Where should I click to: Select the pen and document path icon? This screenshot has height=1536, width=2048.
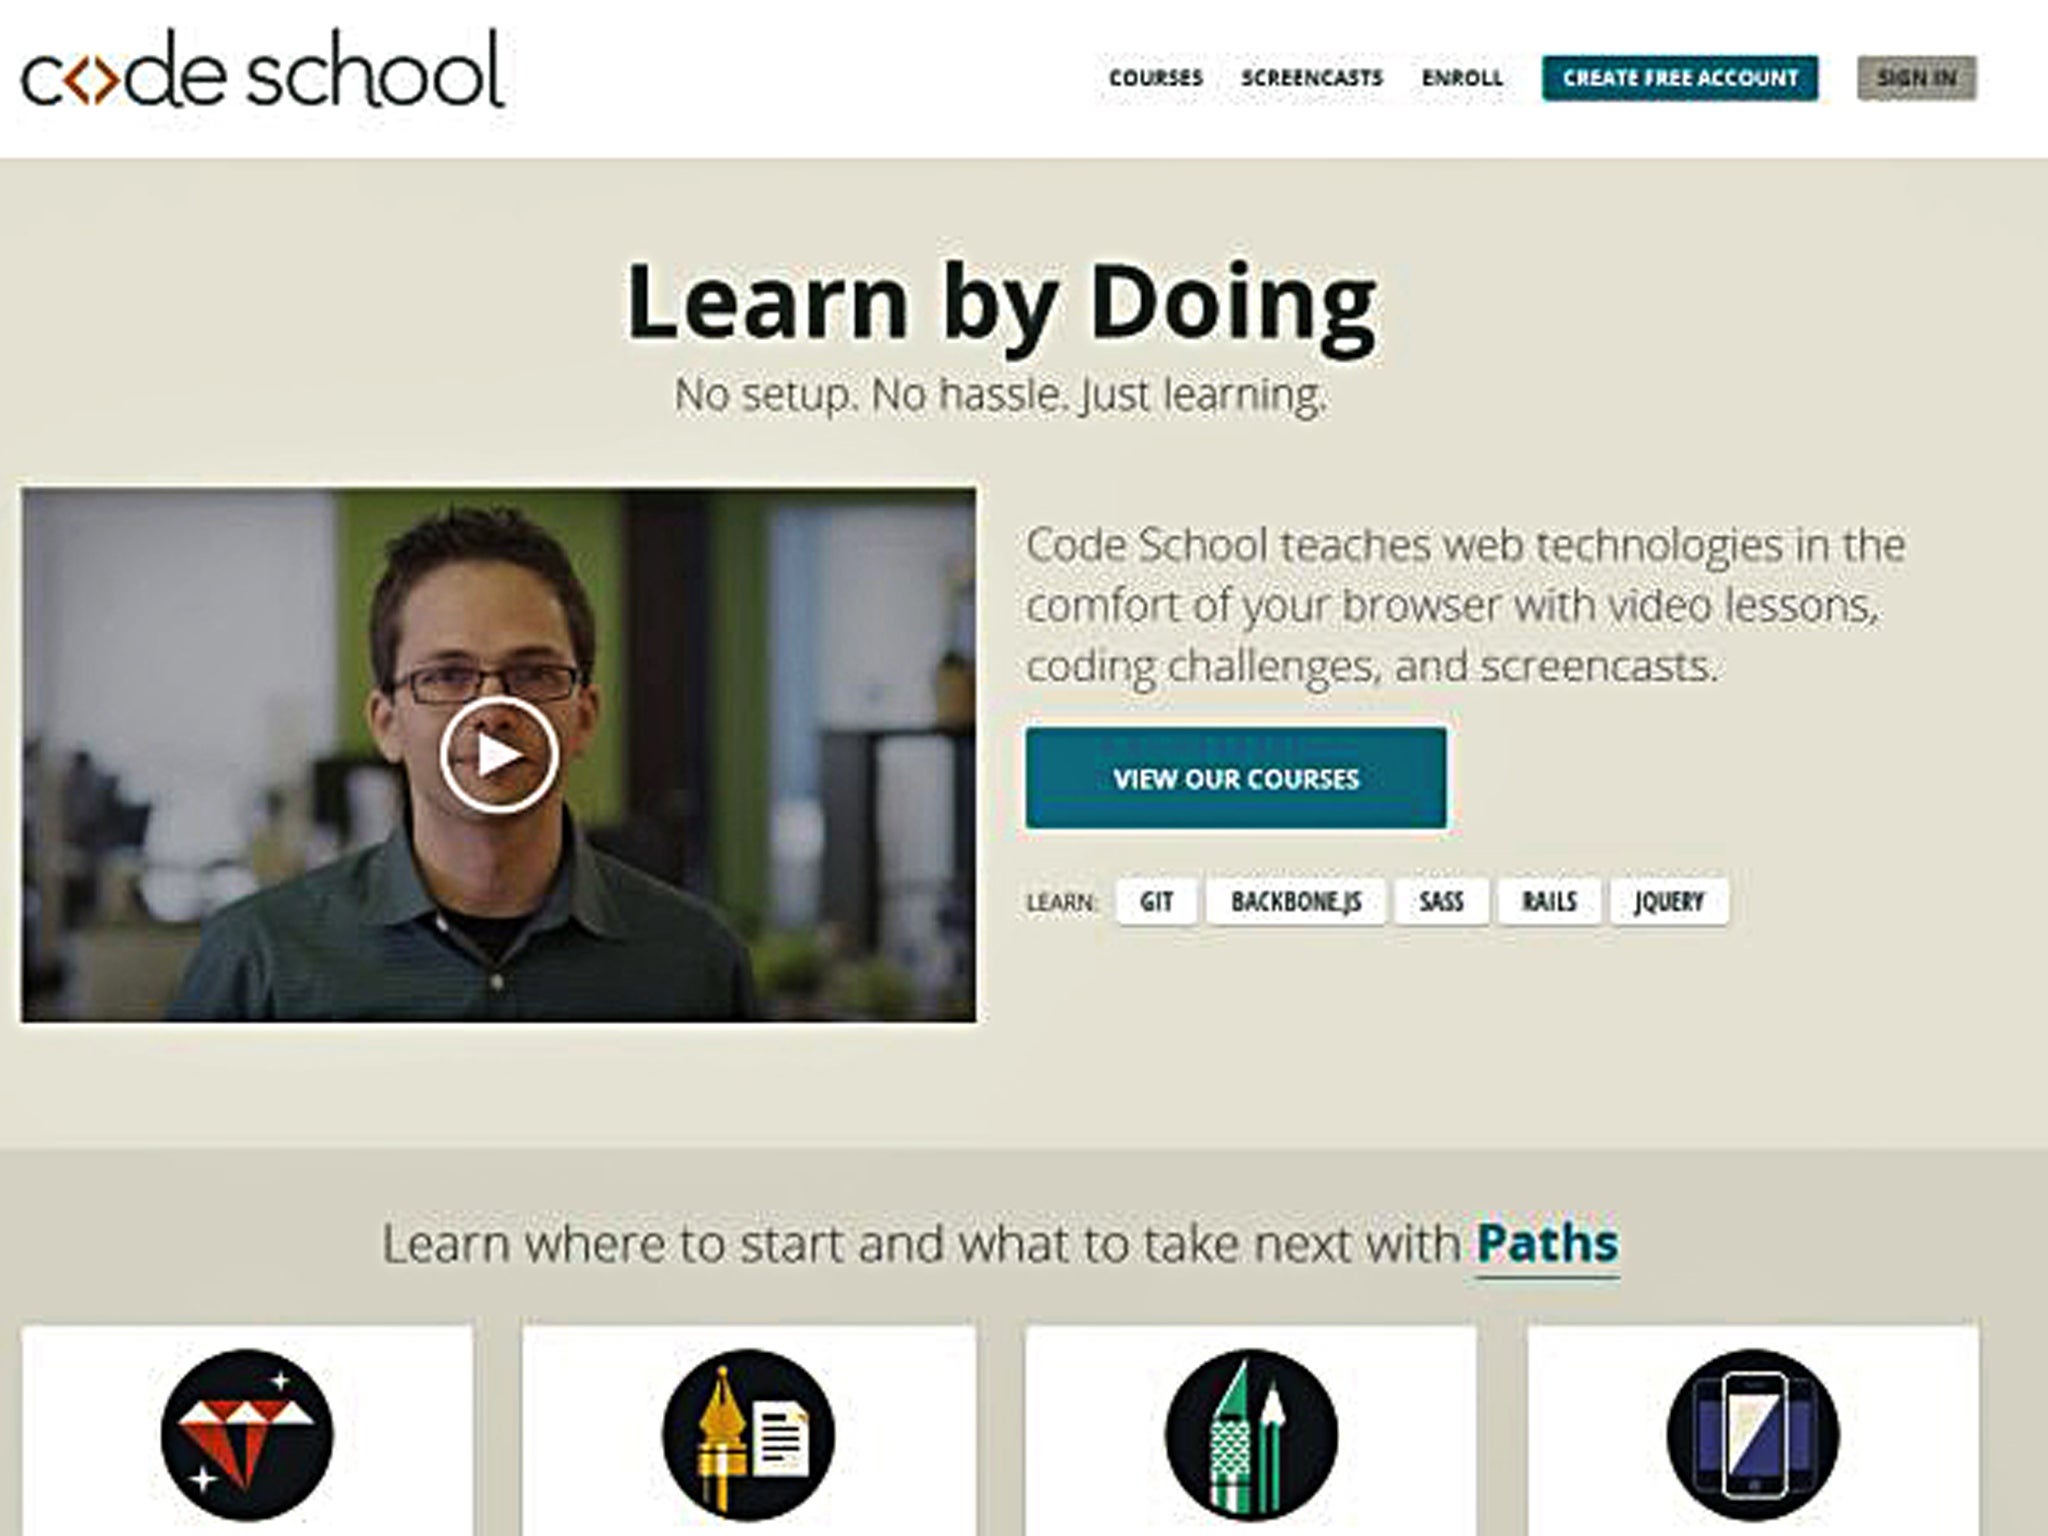click(x=748, y=1435)
